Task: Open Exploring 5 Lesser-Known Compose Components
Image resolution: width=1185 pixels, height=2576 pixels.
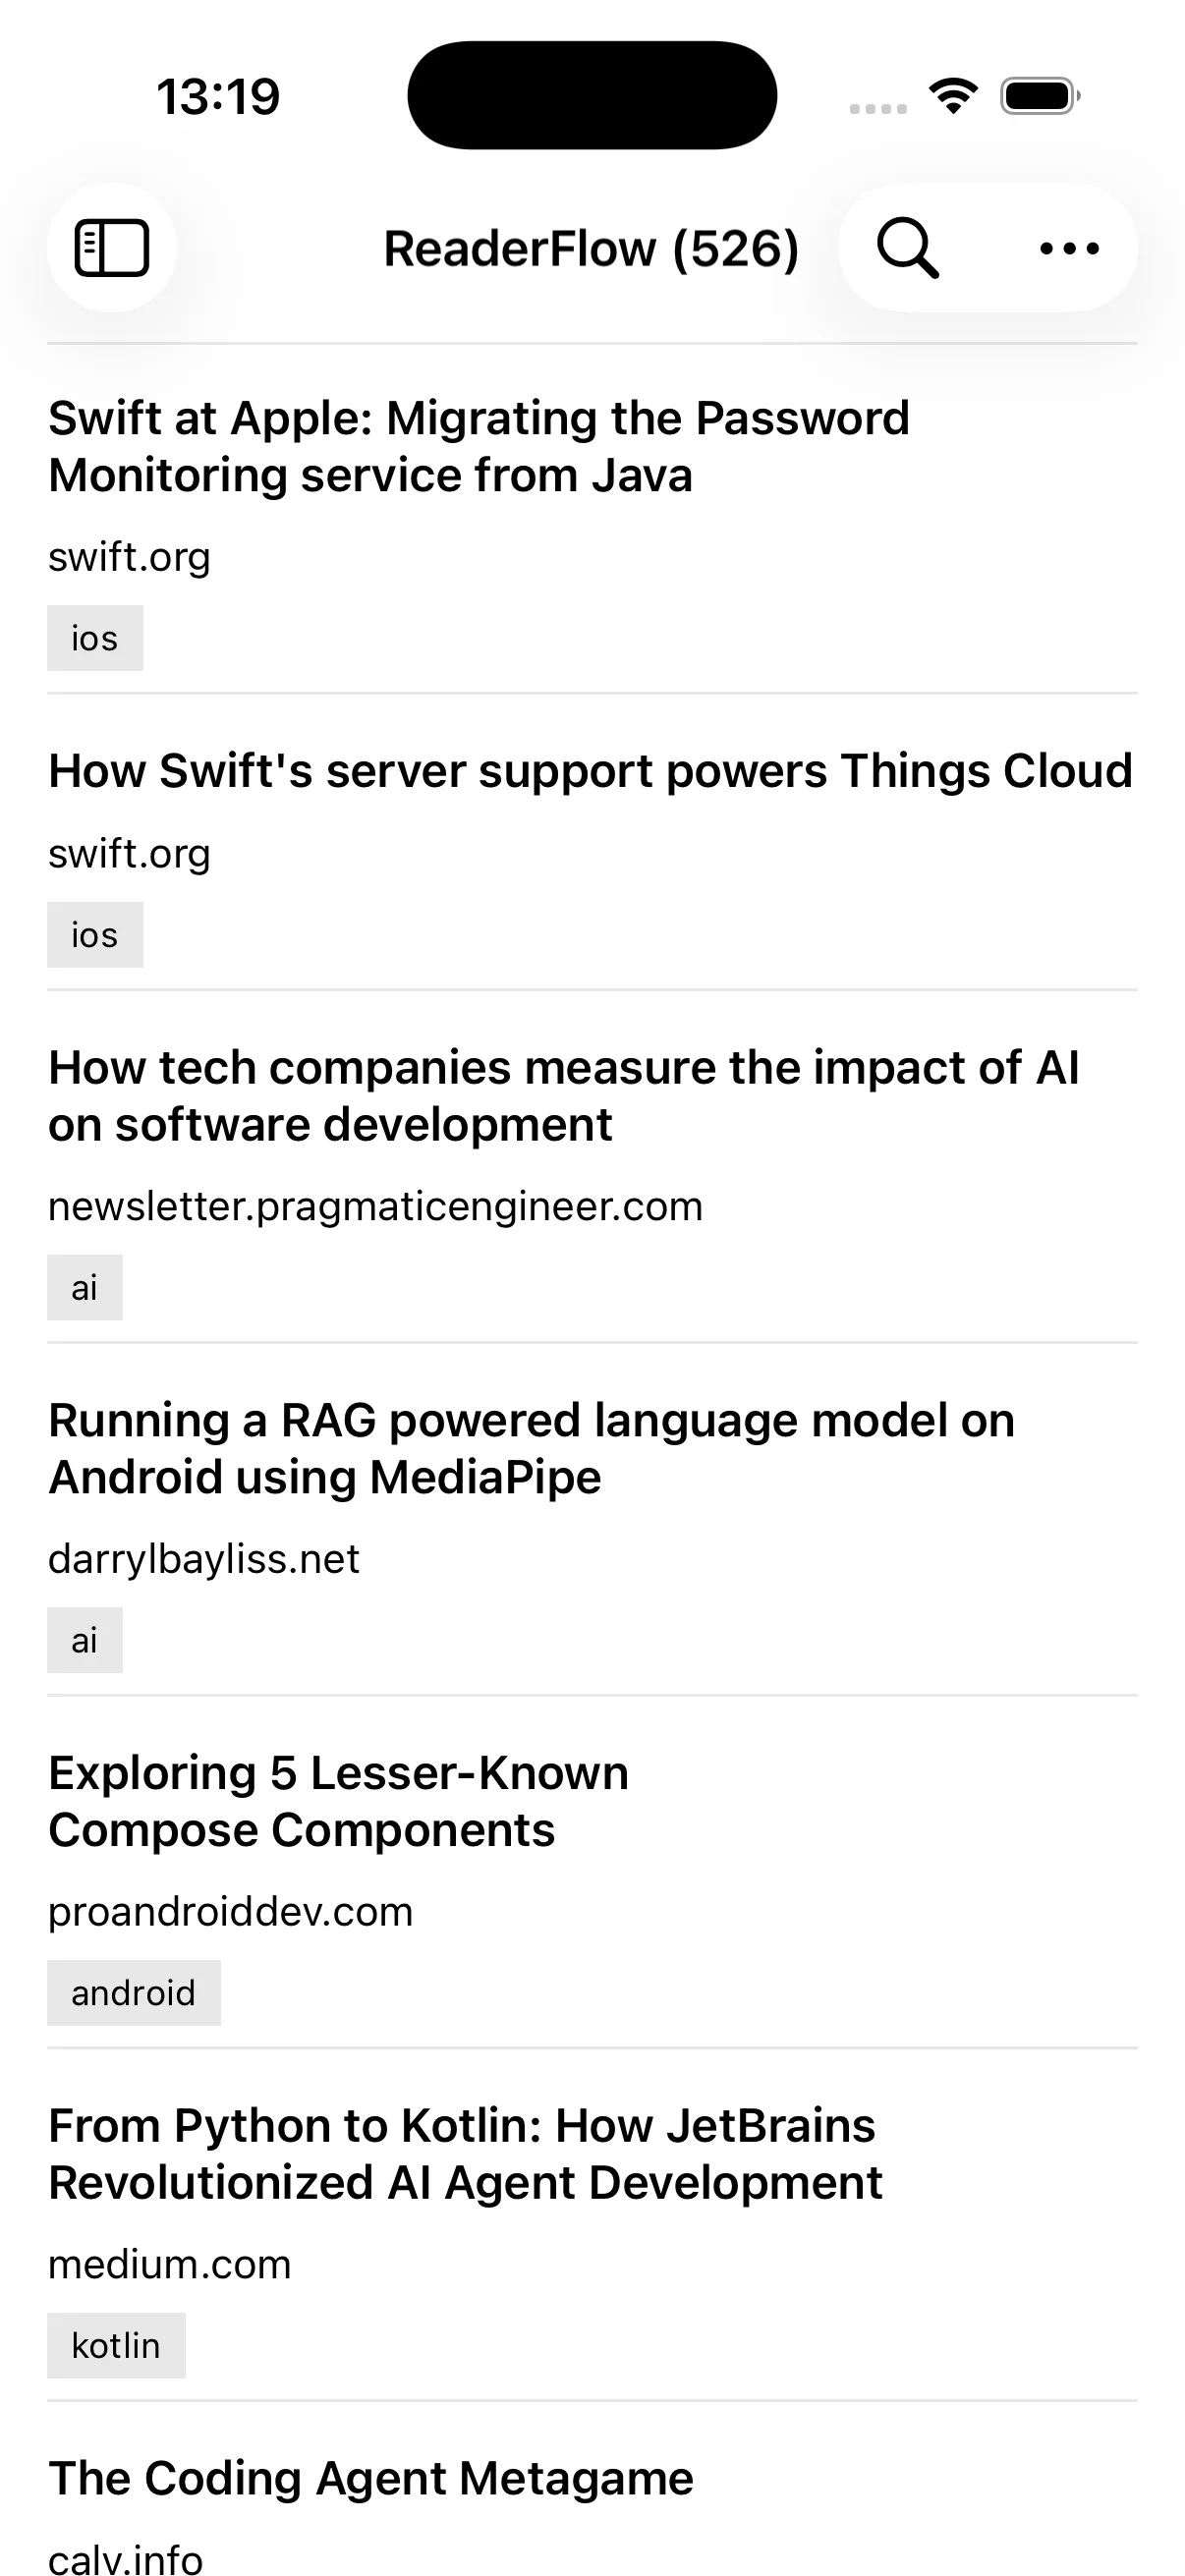Action: [x=338, y=1801]
